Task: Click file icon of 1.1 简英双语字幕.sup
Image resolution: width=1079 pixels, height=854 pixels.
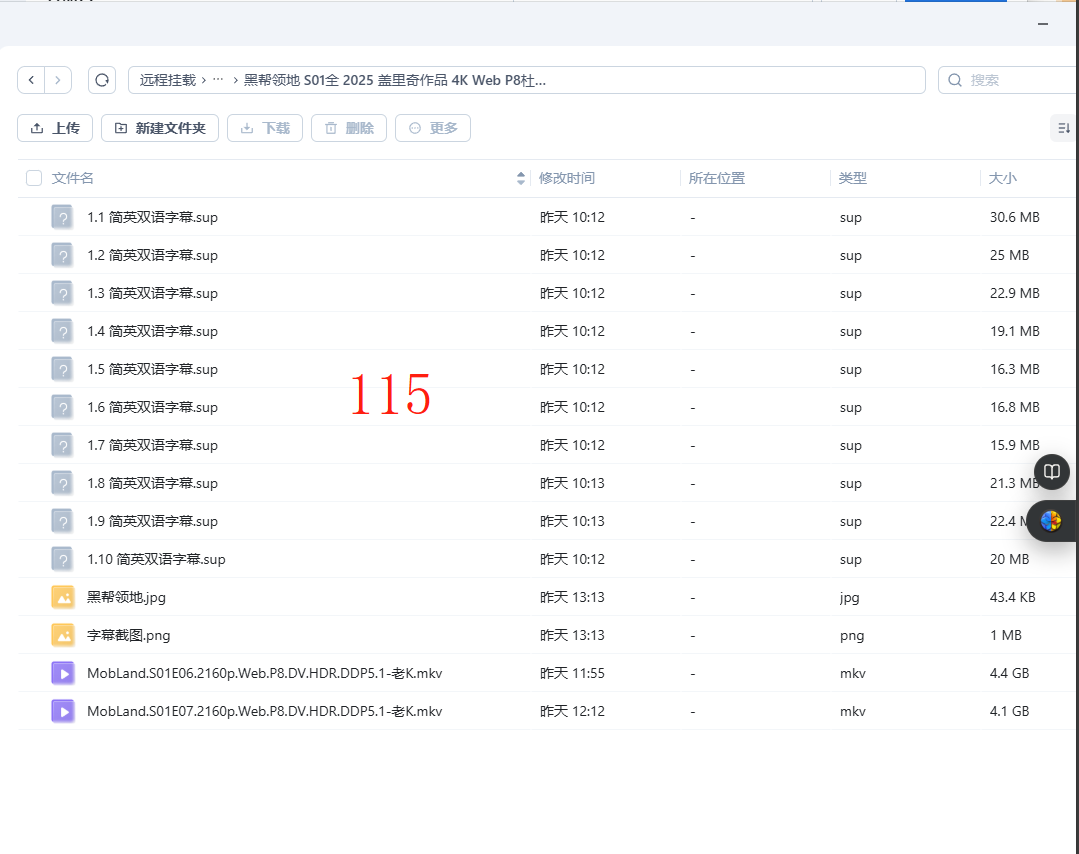Action: (63, 217)
